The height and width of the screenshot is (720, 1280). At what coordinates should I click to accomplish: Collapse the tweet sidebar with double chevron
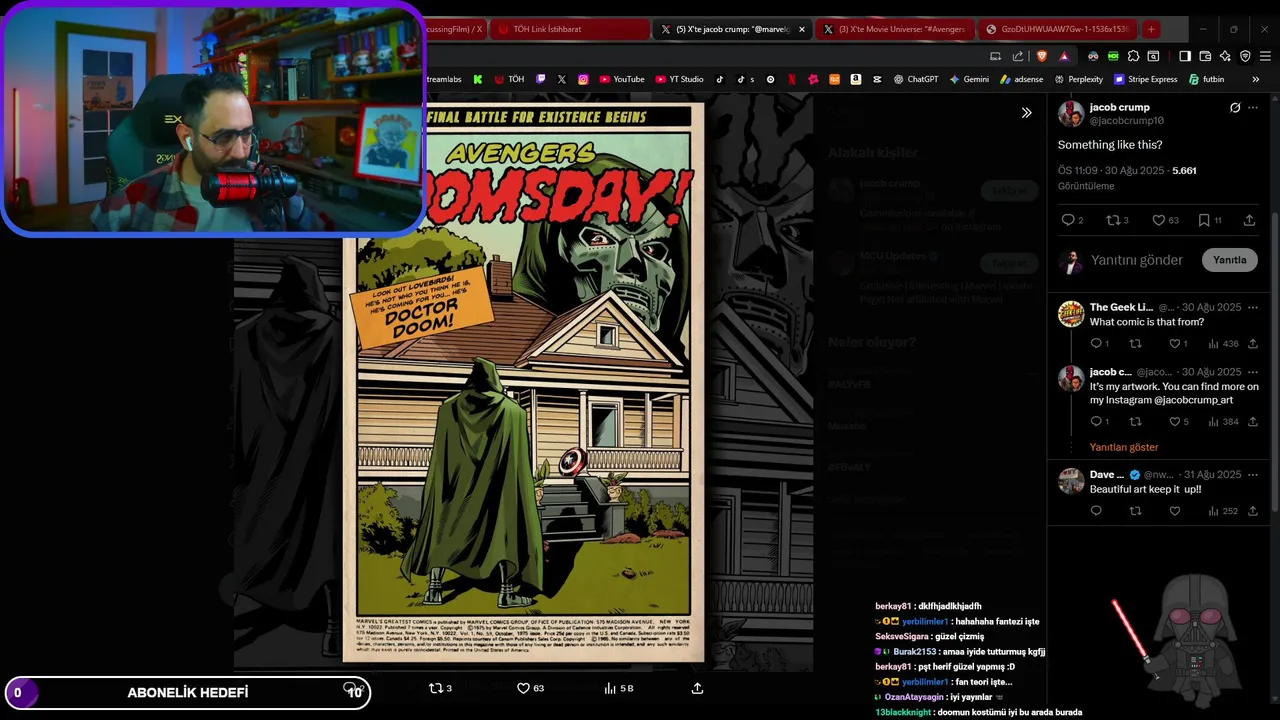coord(1026,113)
